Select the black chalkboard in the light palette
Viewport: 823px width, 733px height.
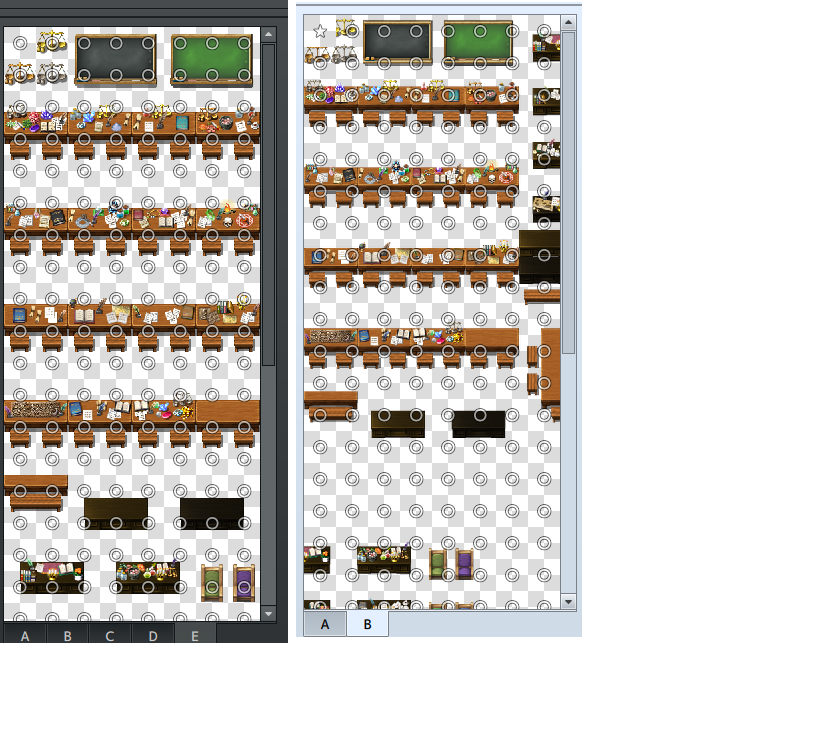point(397,43)
